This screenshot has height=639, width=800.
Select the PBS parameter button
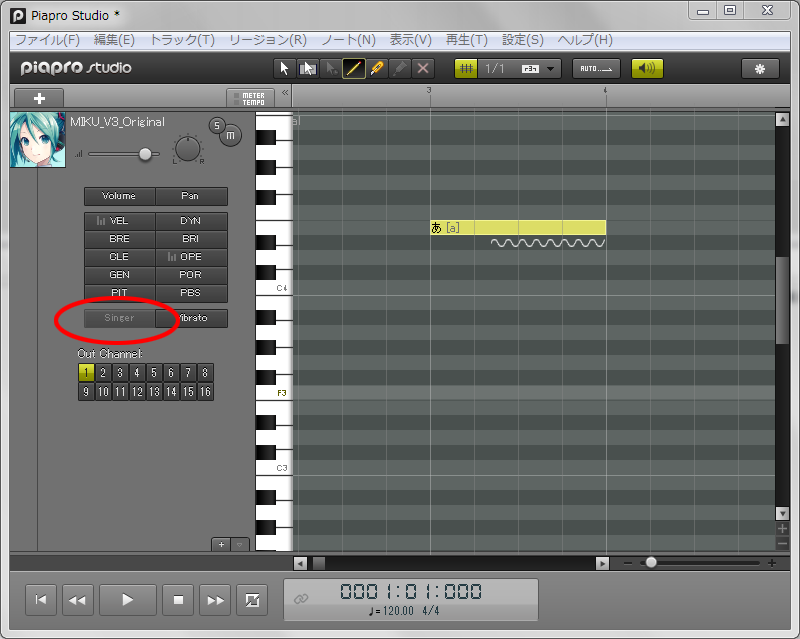point(191,292)
